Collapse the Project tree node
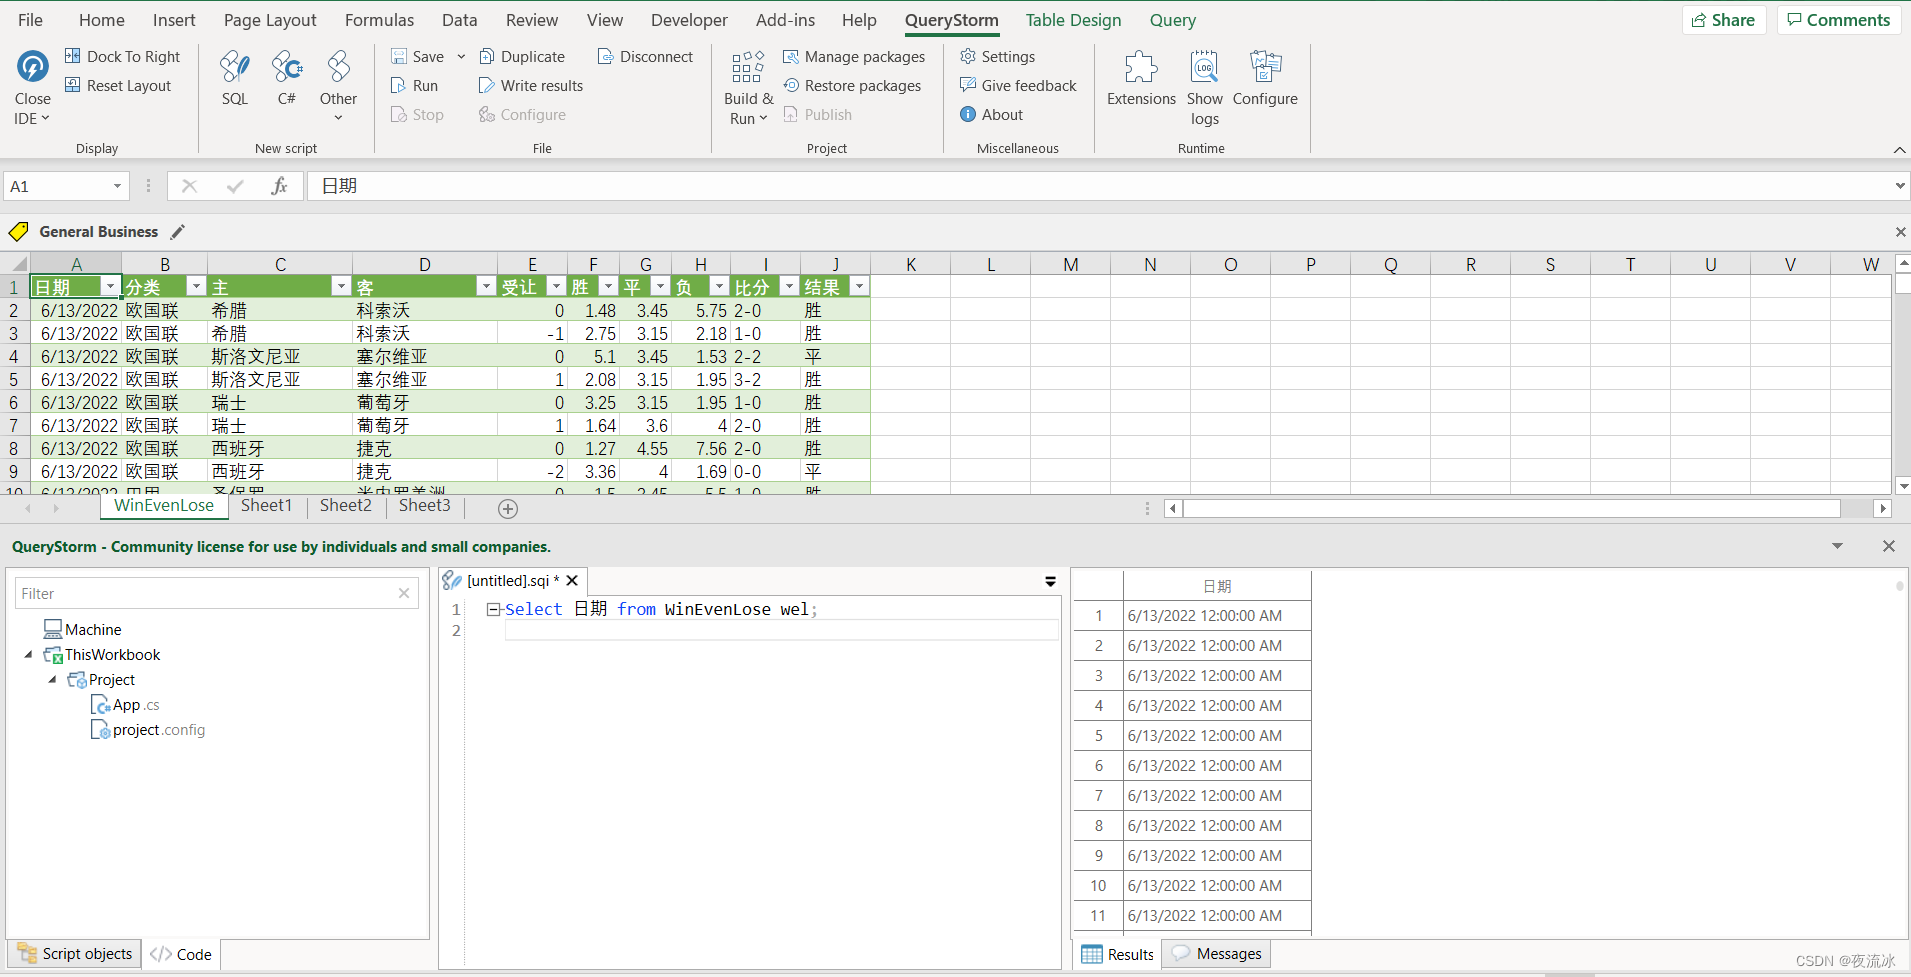This screenshot has width=1911, height=977. [53, 679]
